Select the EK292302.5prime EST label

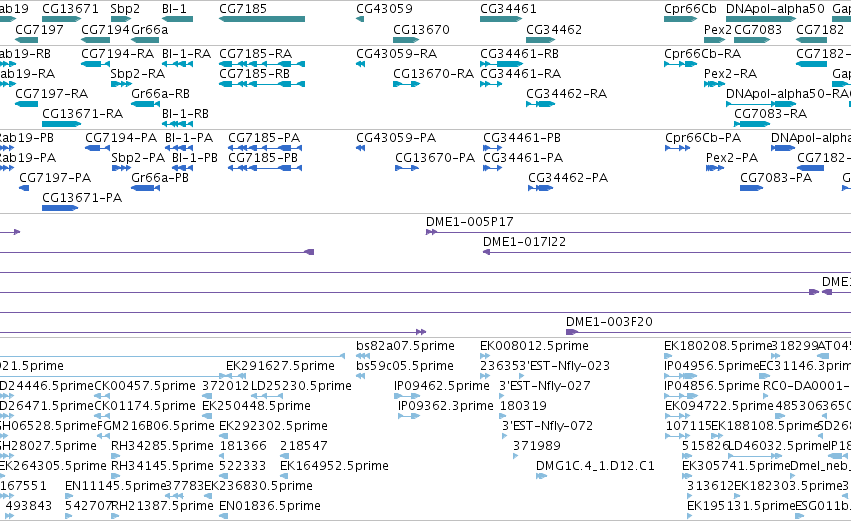274,427
